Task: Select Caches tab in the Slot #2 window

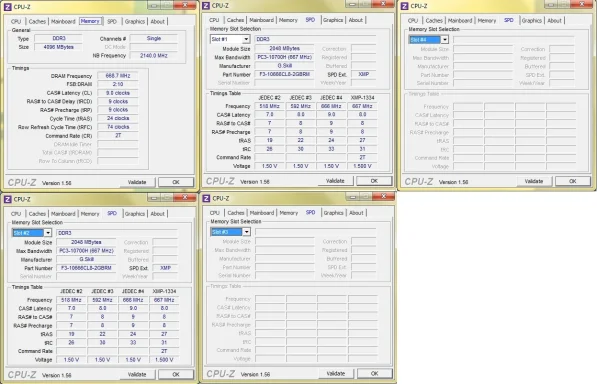Action: pyautogui.click(x=37, y=214)
